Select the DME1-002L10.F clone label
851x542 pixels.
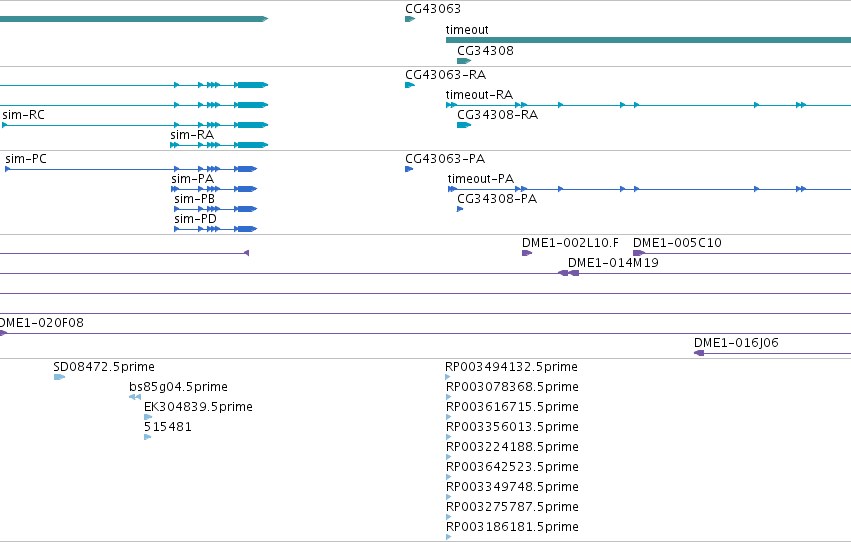570,243
